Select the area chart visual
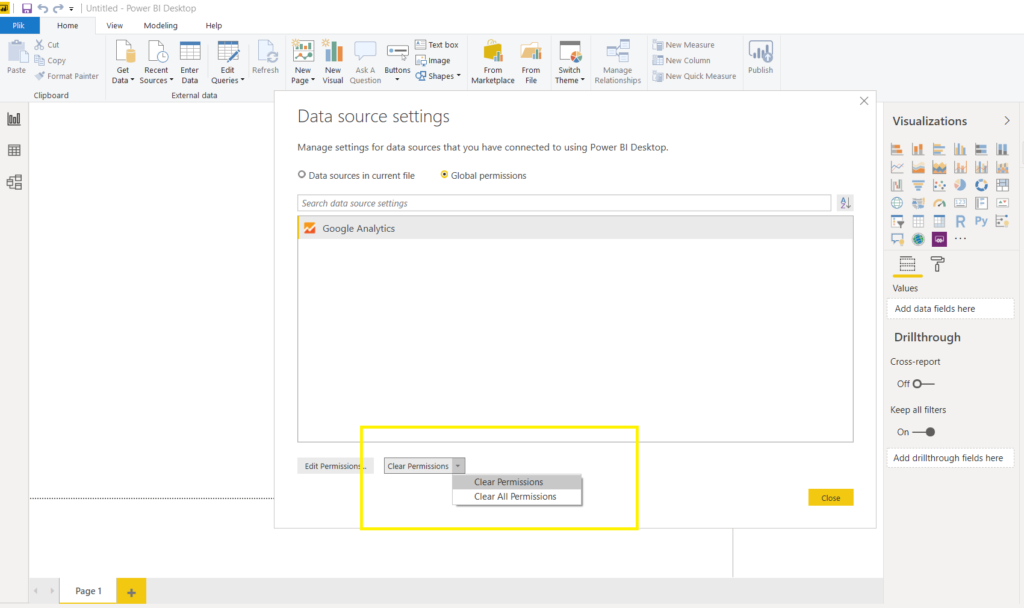Viewport: 1024px width, 608px height. click(918, 168)
